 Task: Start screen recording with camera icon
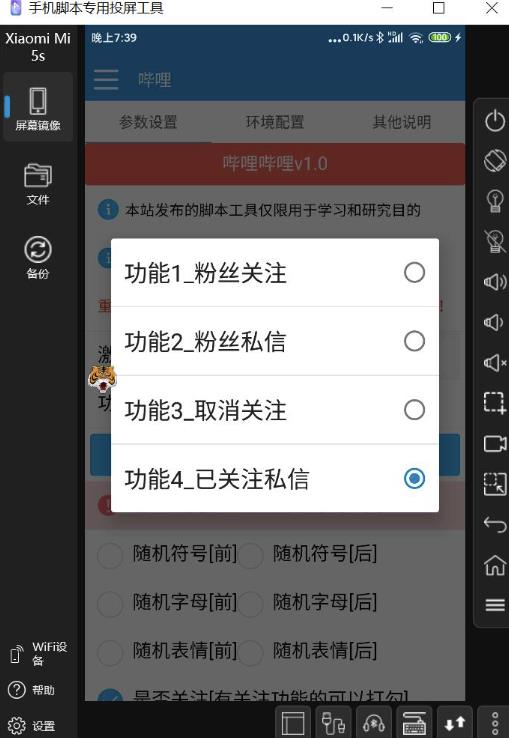coord(495,443)
